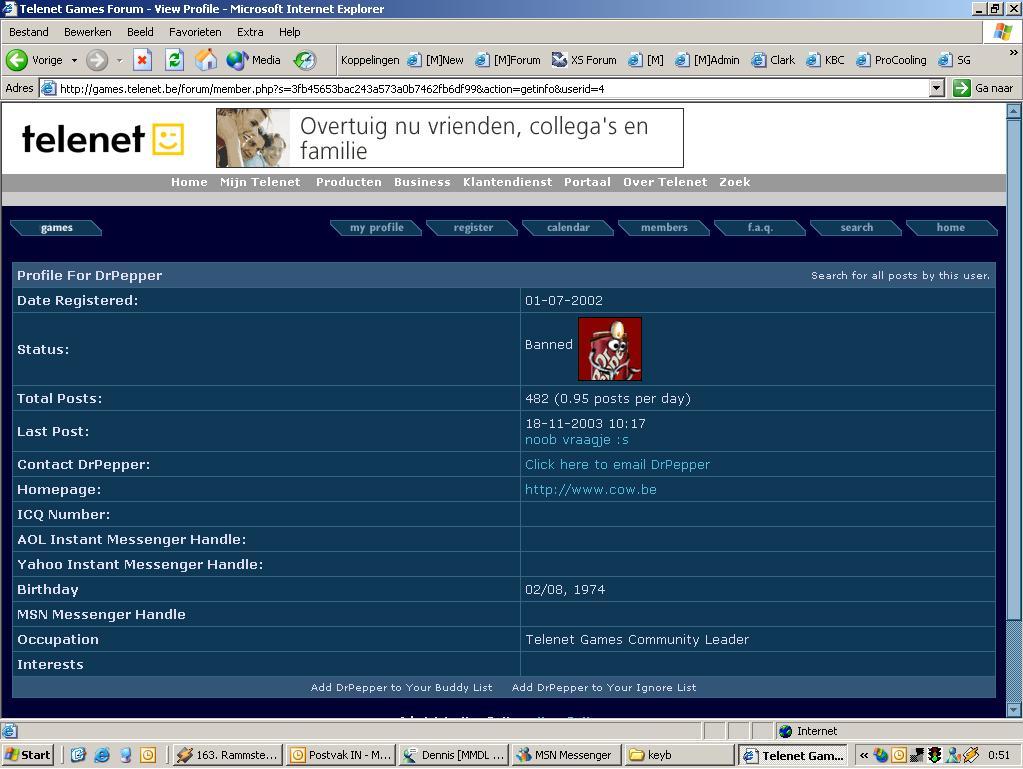The width and height of the screenshot is (1023, 769).
Task: Select the games forum tab
Action: [x=56, y=228]
